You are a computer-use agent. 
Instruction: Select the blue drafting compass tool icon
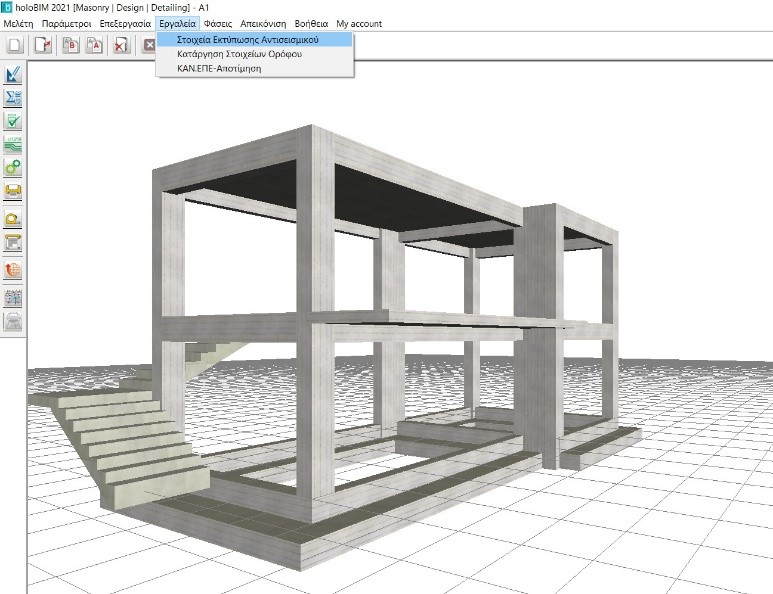pos(13,74)
